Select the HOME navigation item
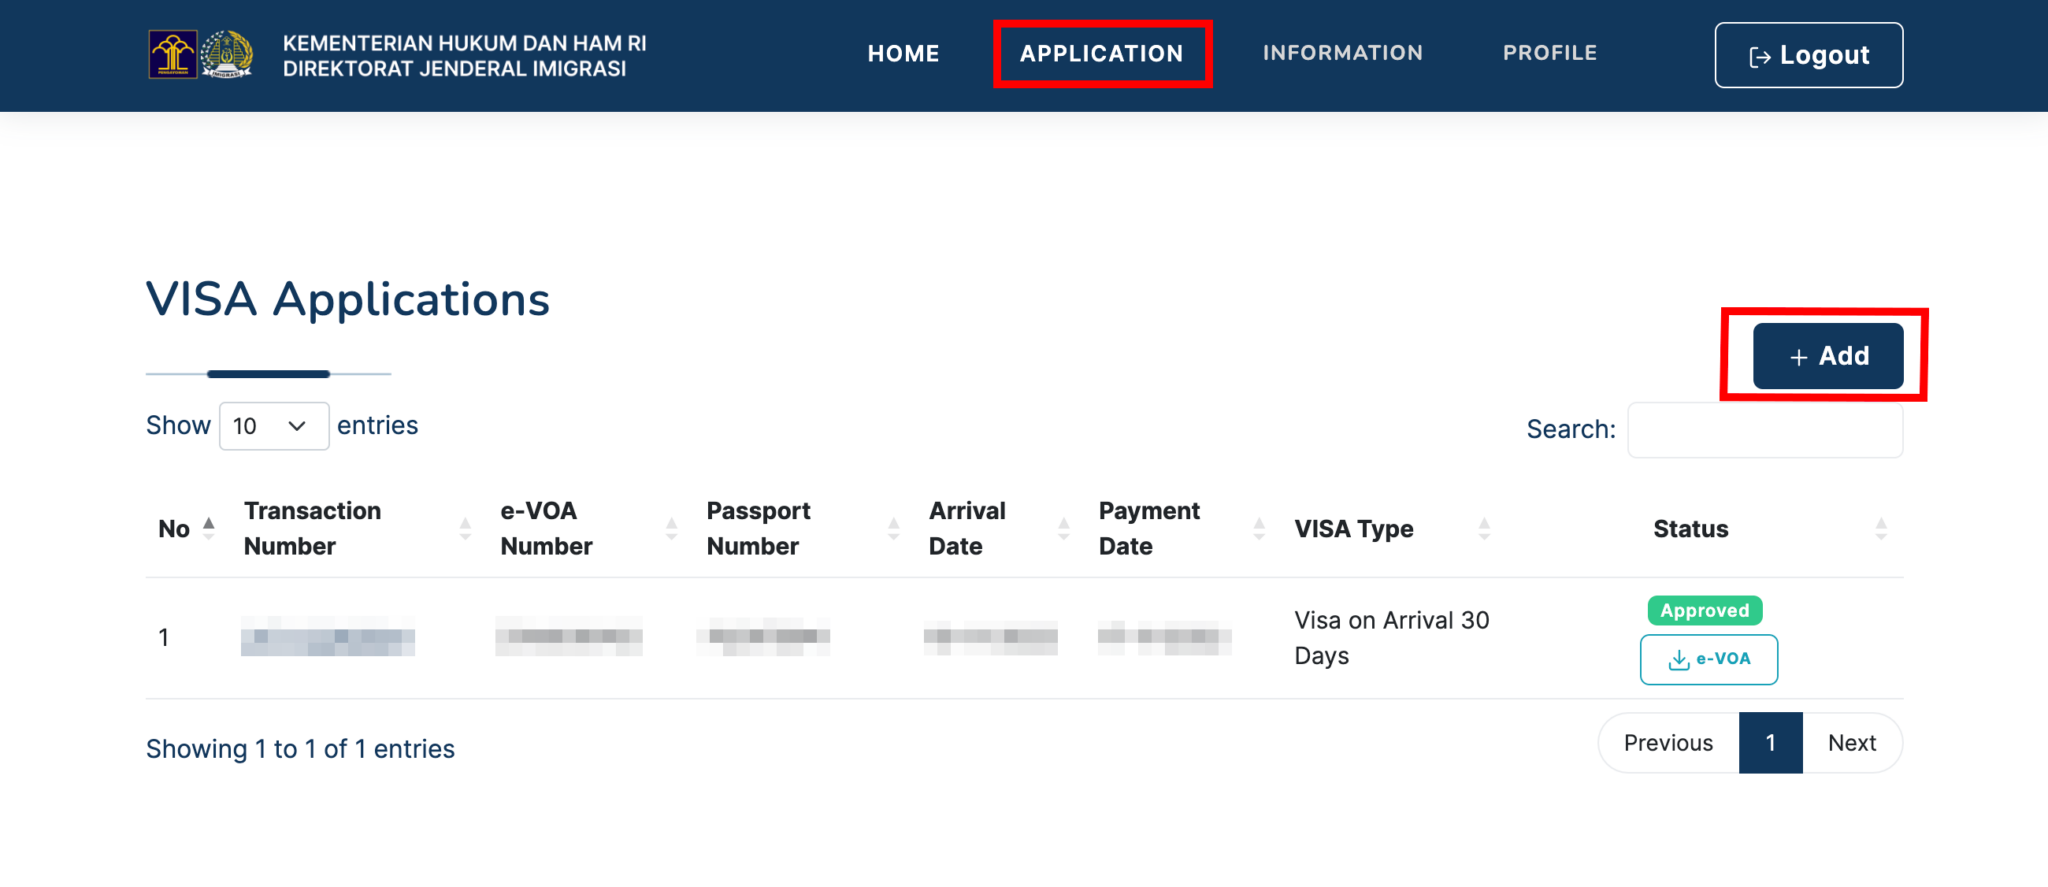 pos(903,53)
